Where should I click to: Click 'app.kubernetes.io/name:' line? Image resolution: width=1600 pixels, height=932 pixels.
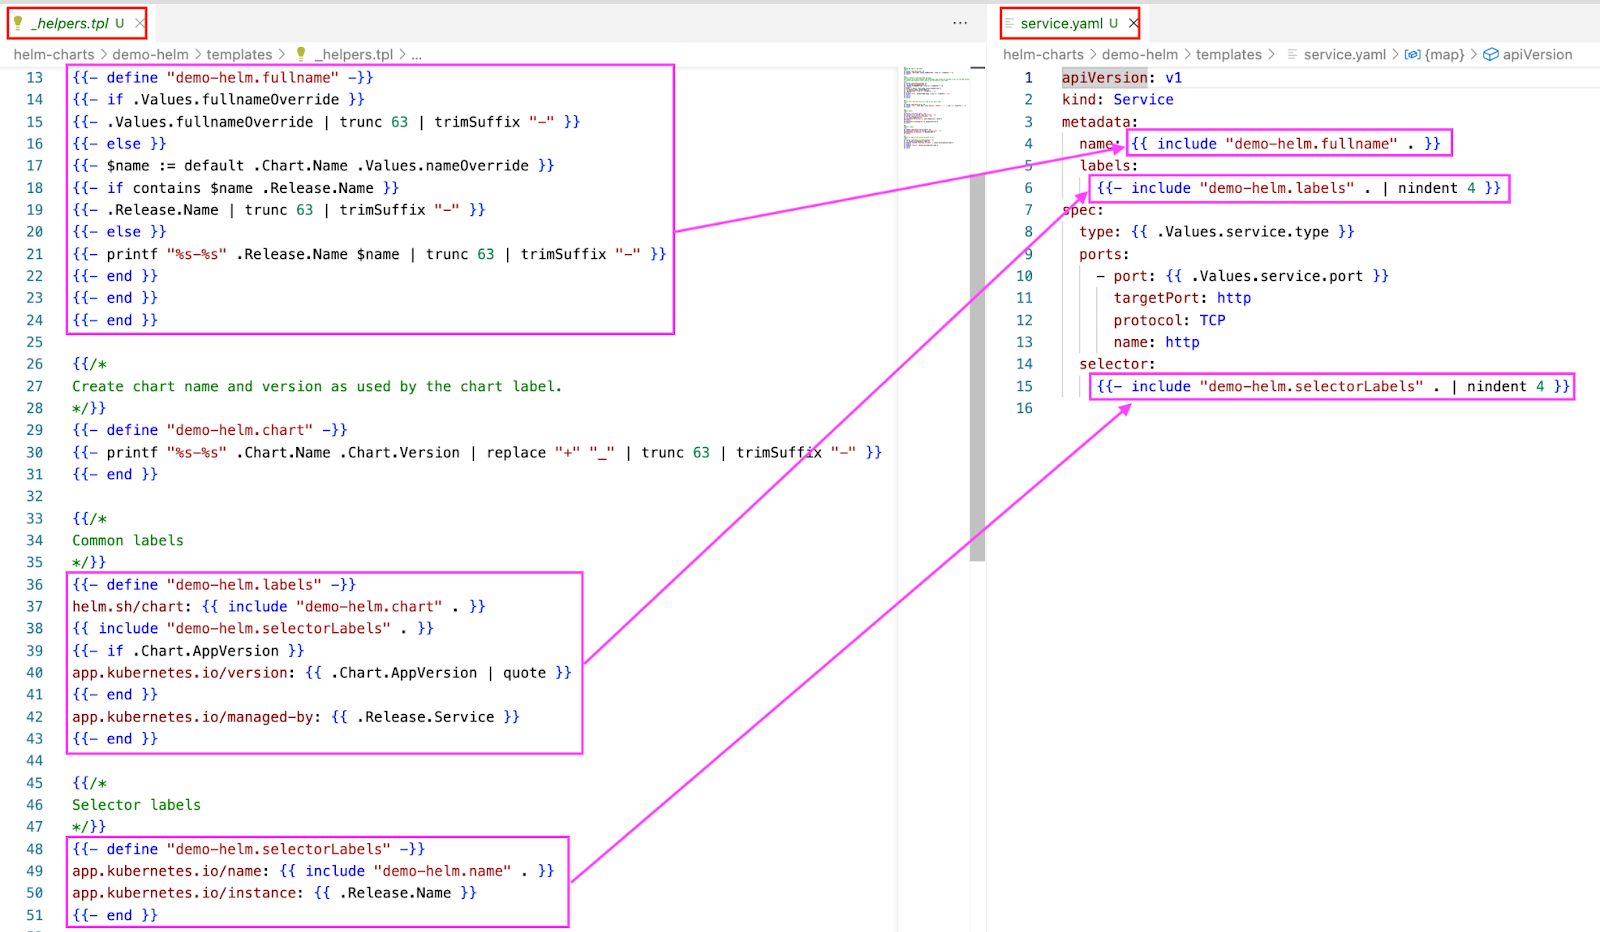pos(313,871)
